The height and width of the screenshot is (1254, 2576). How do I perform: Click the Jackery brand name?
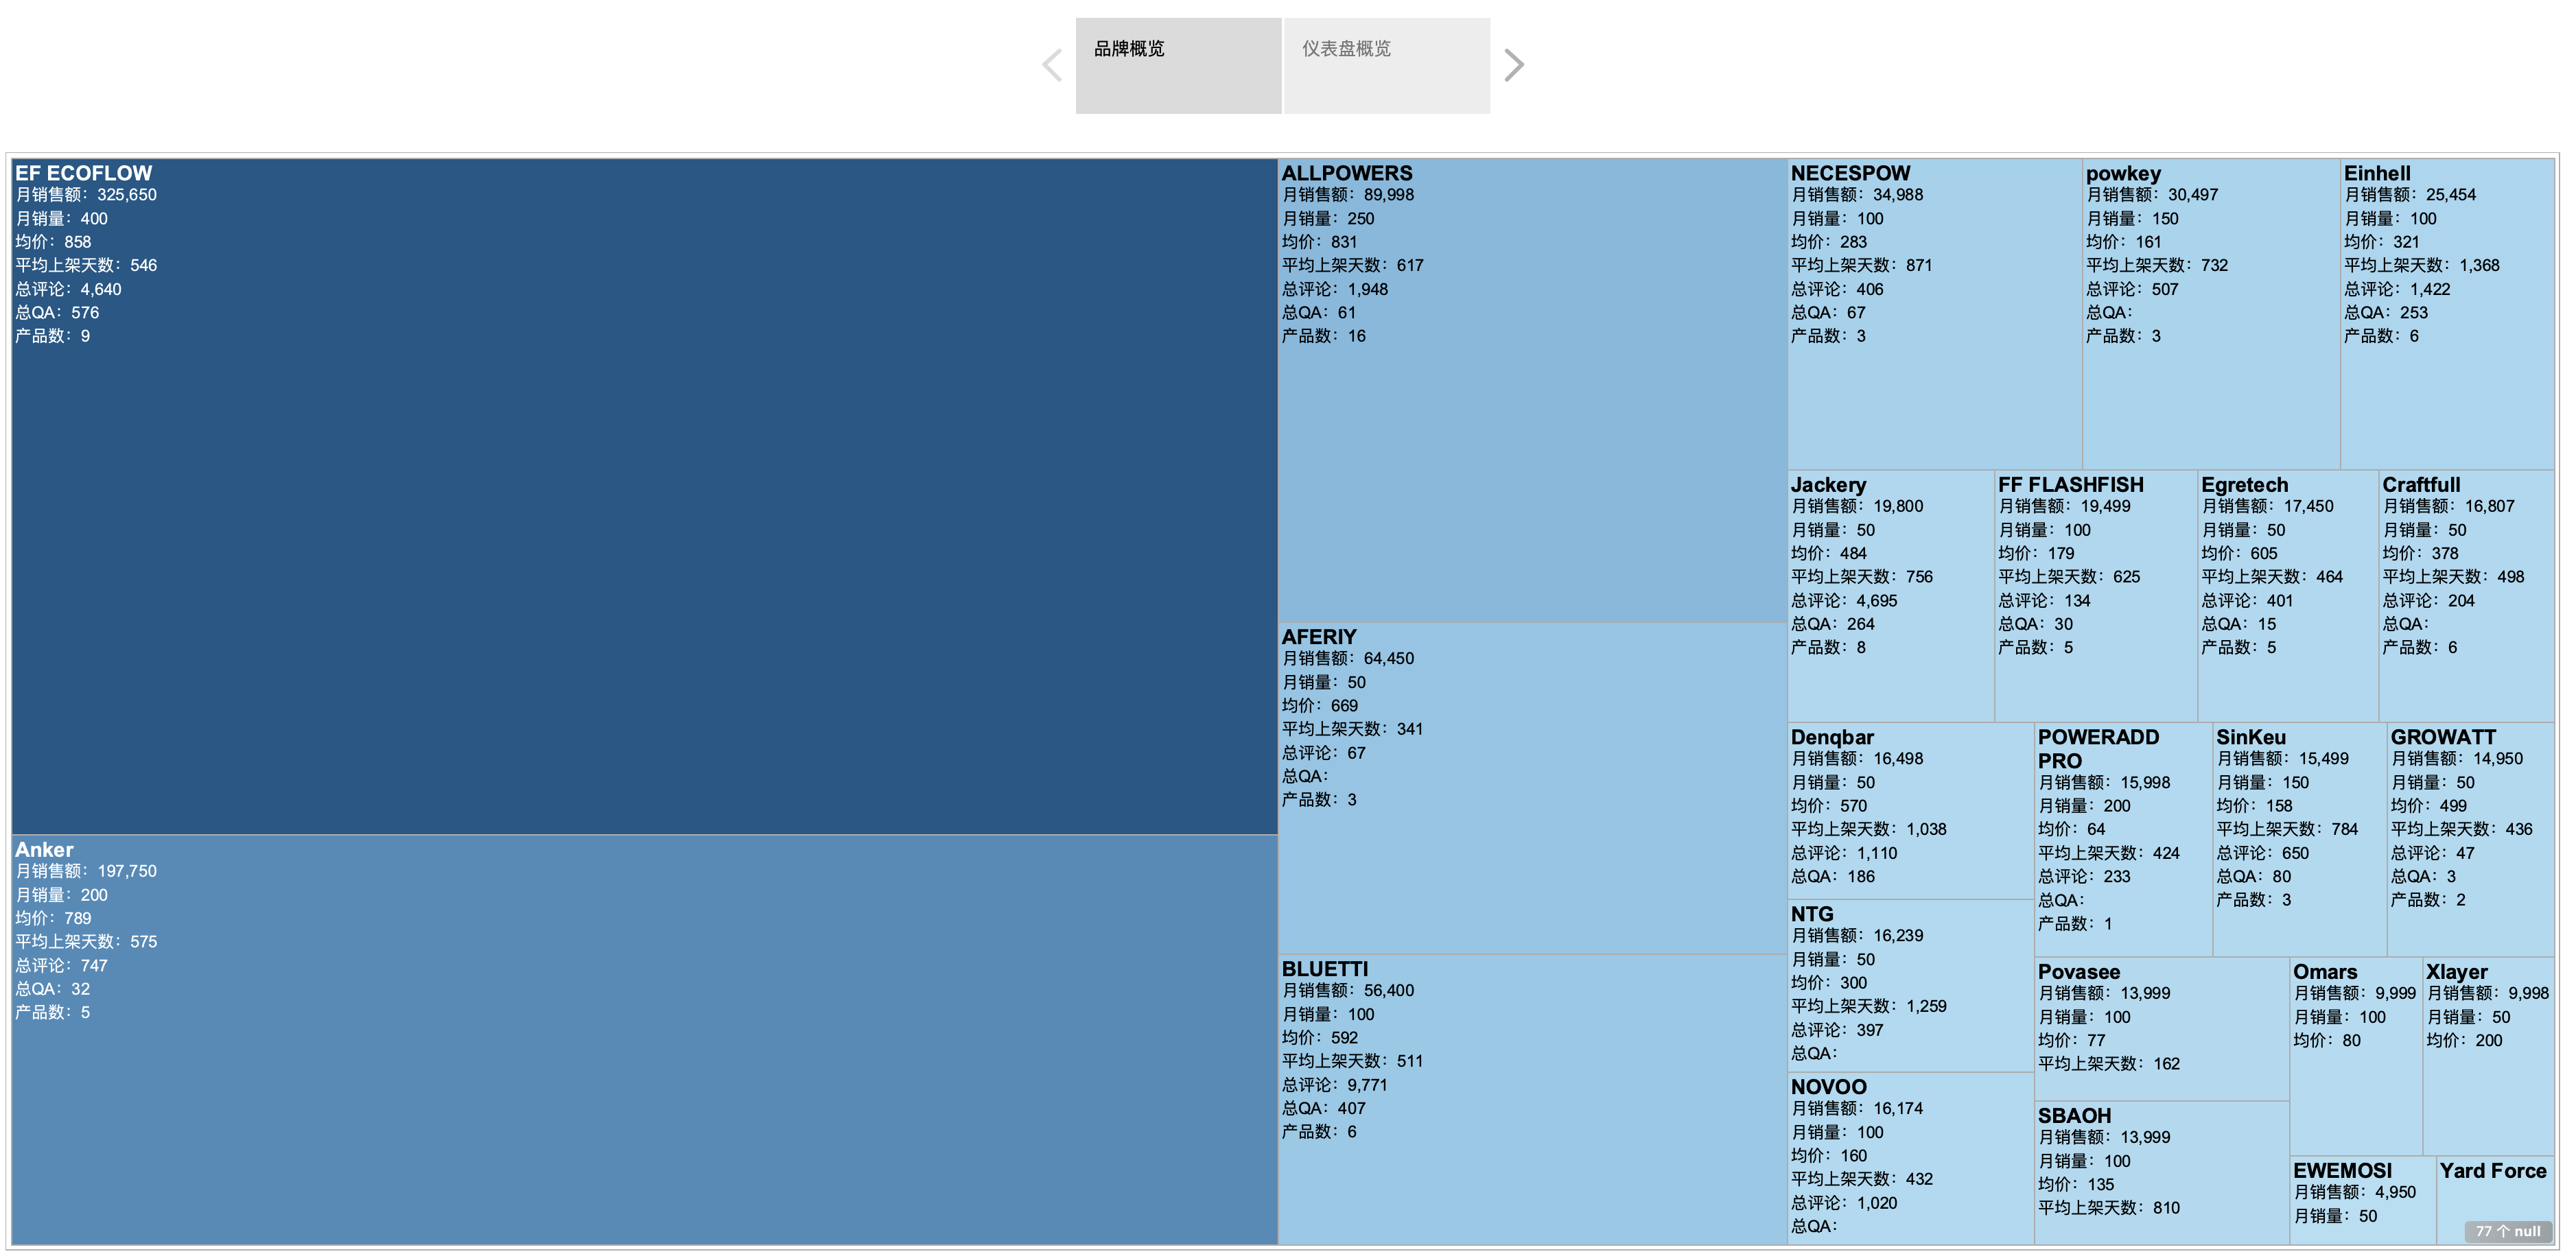coord(1828,485)
